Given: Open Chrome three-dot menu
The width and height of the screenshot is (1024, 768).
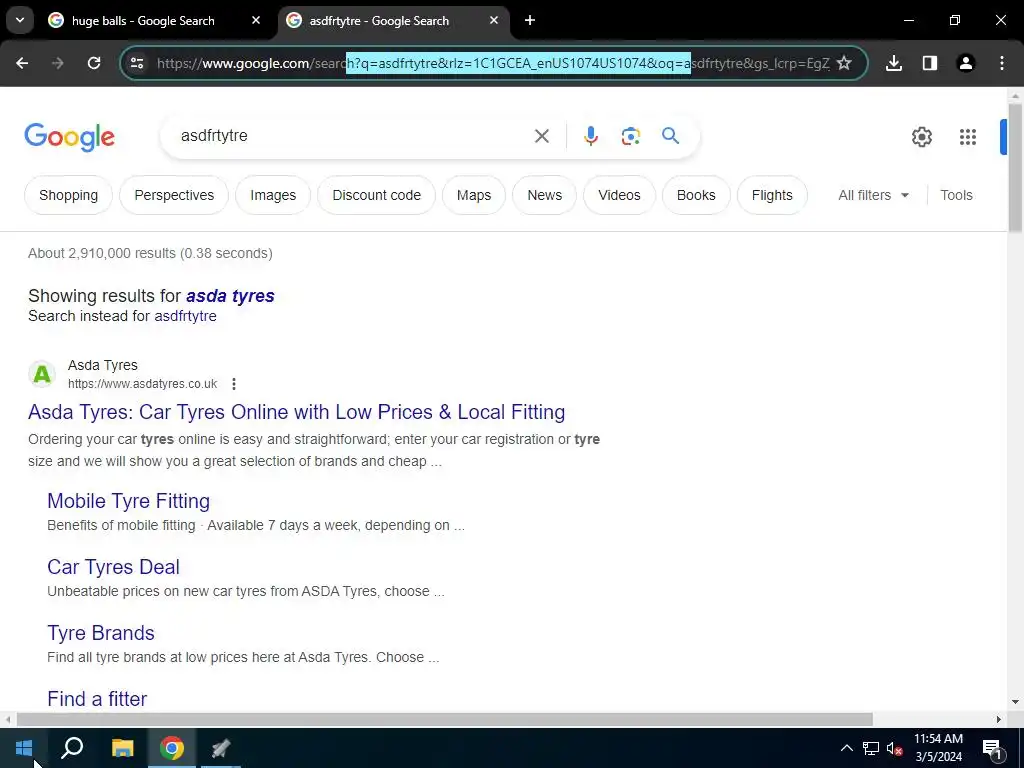Looking at the screenshot, I should click(1002, 63).
